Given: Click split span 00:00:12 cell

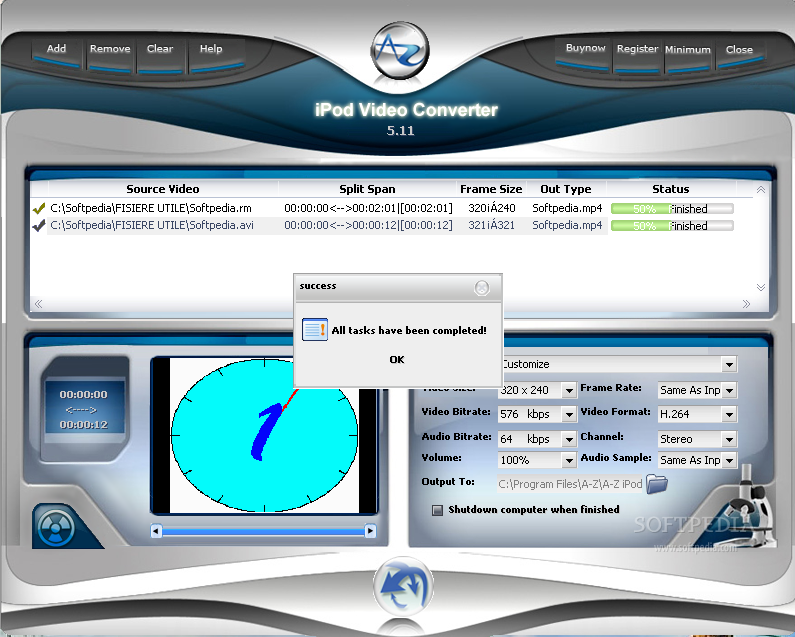Looking at the screenshot, I should 368,226.
